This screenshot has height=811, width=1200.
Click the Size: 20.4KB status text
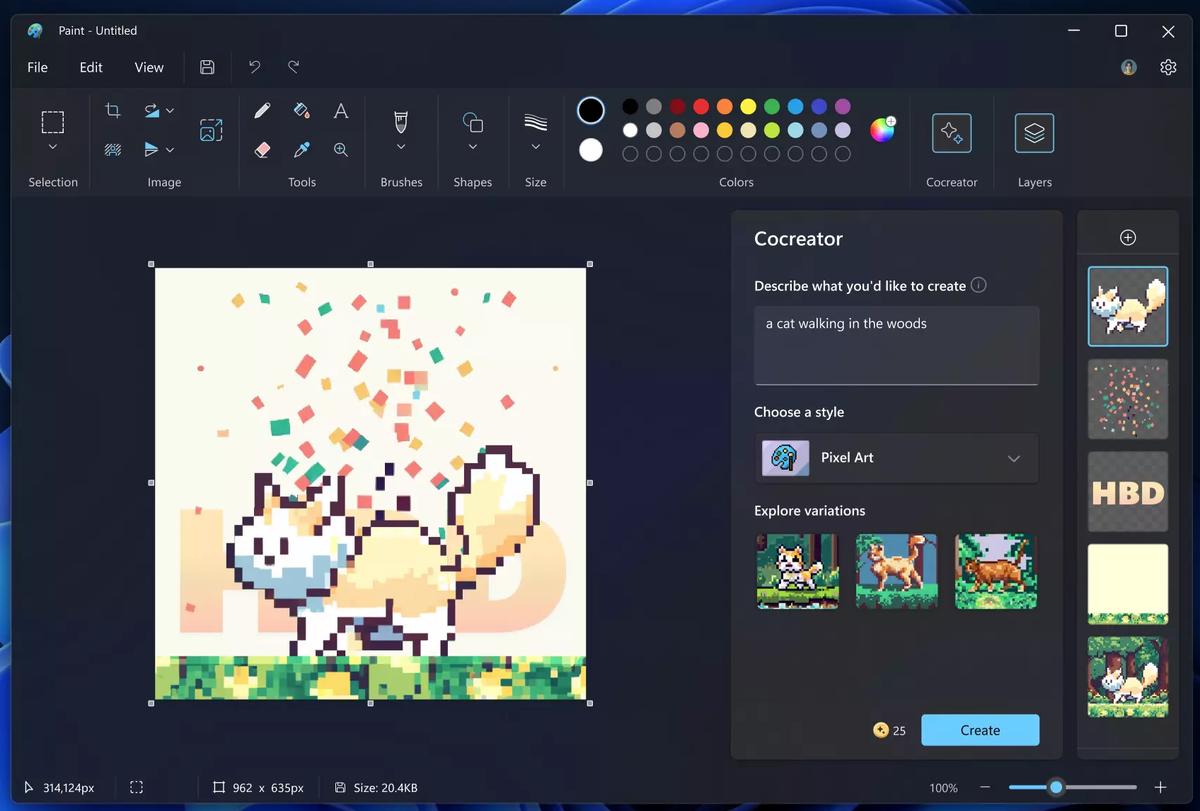(x=386, y=788)
